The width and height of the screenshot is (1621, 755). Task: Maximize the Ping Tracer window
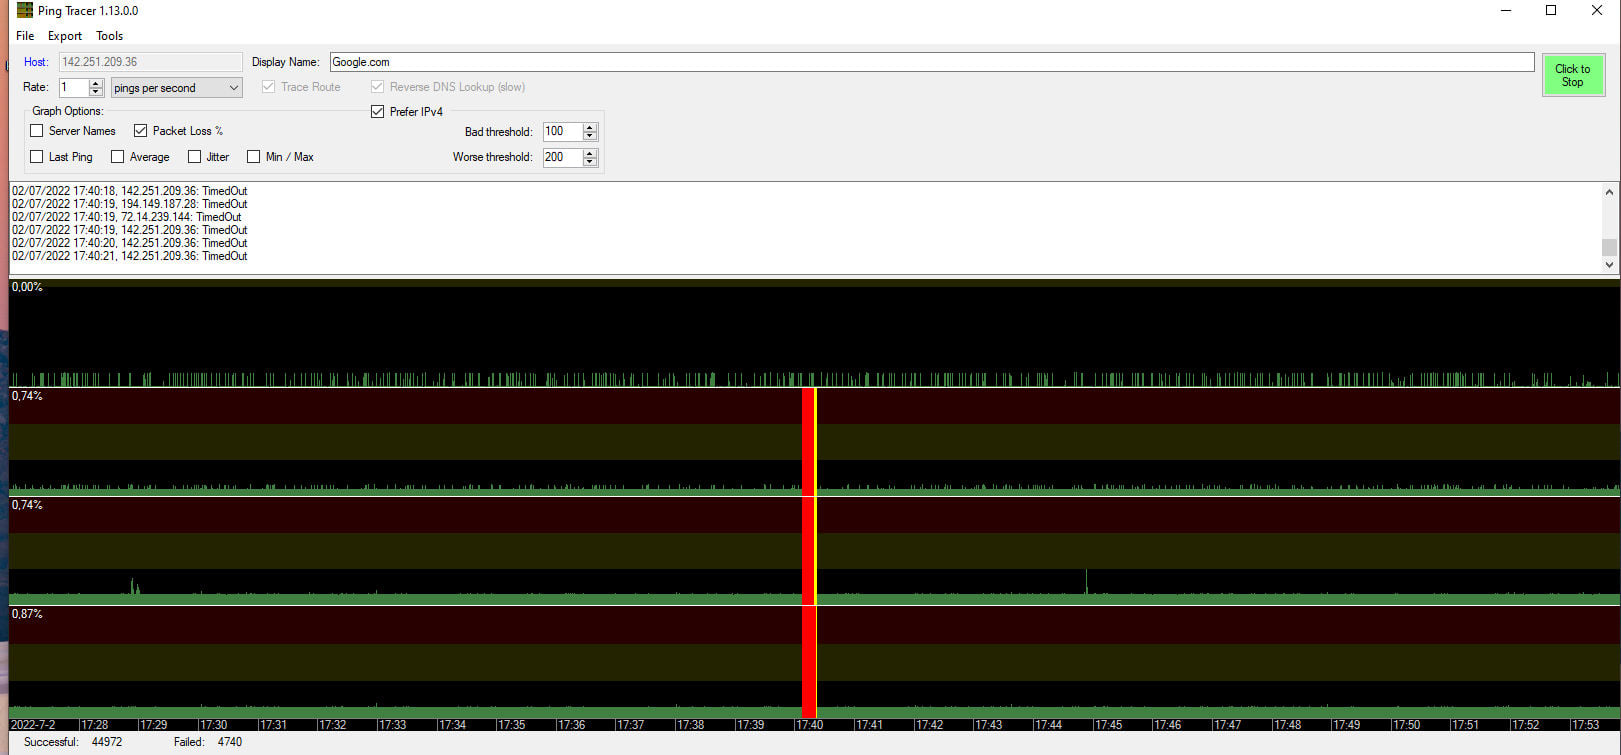[x=1551, y=10]
